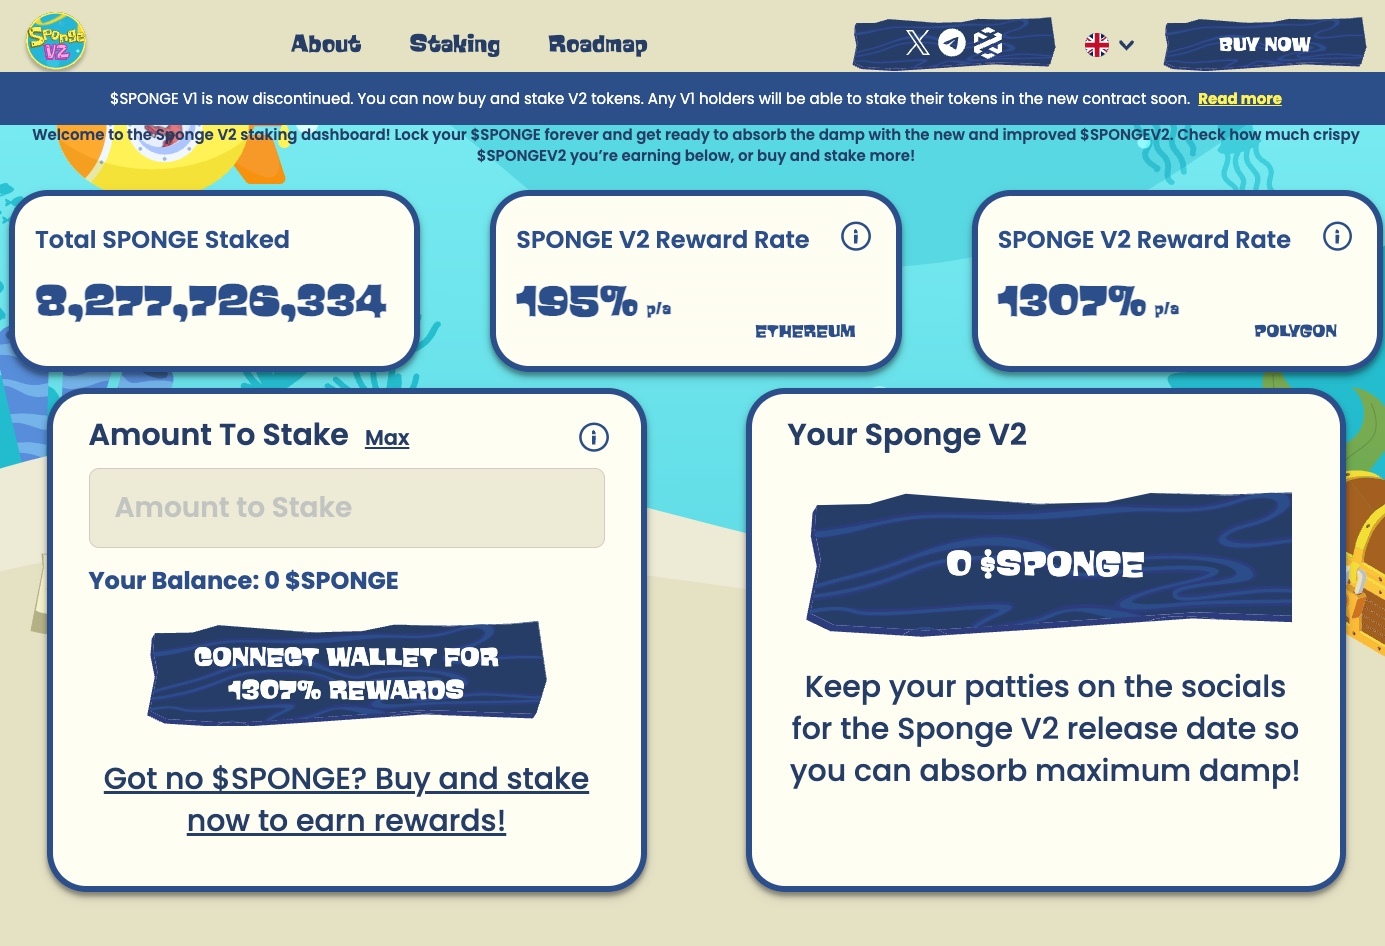Show info for Polygon reward rate
The height and width of the screenshot is (946, 1385).
point(1337,237)
